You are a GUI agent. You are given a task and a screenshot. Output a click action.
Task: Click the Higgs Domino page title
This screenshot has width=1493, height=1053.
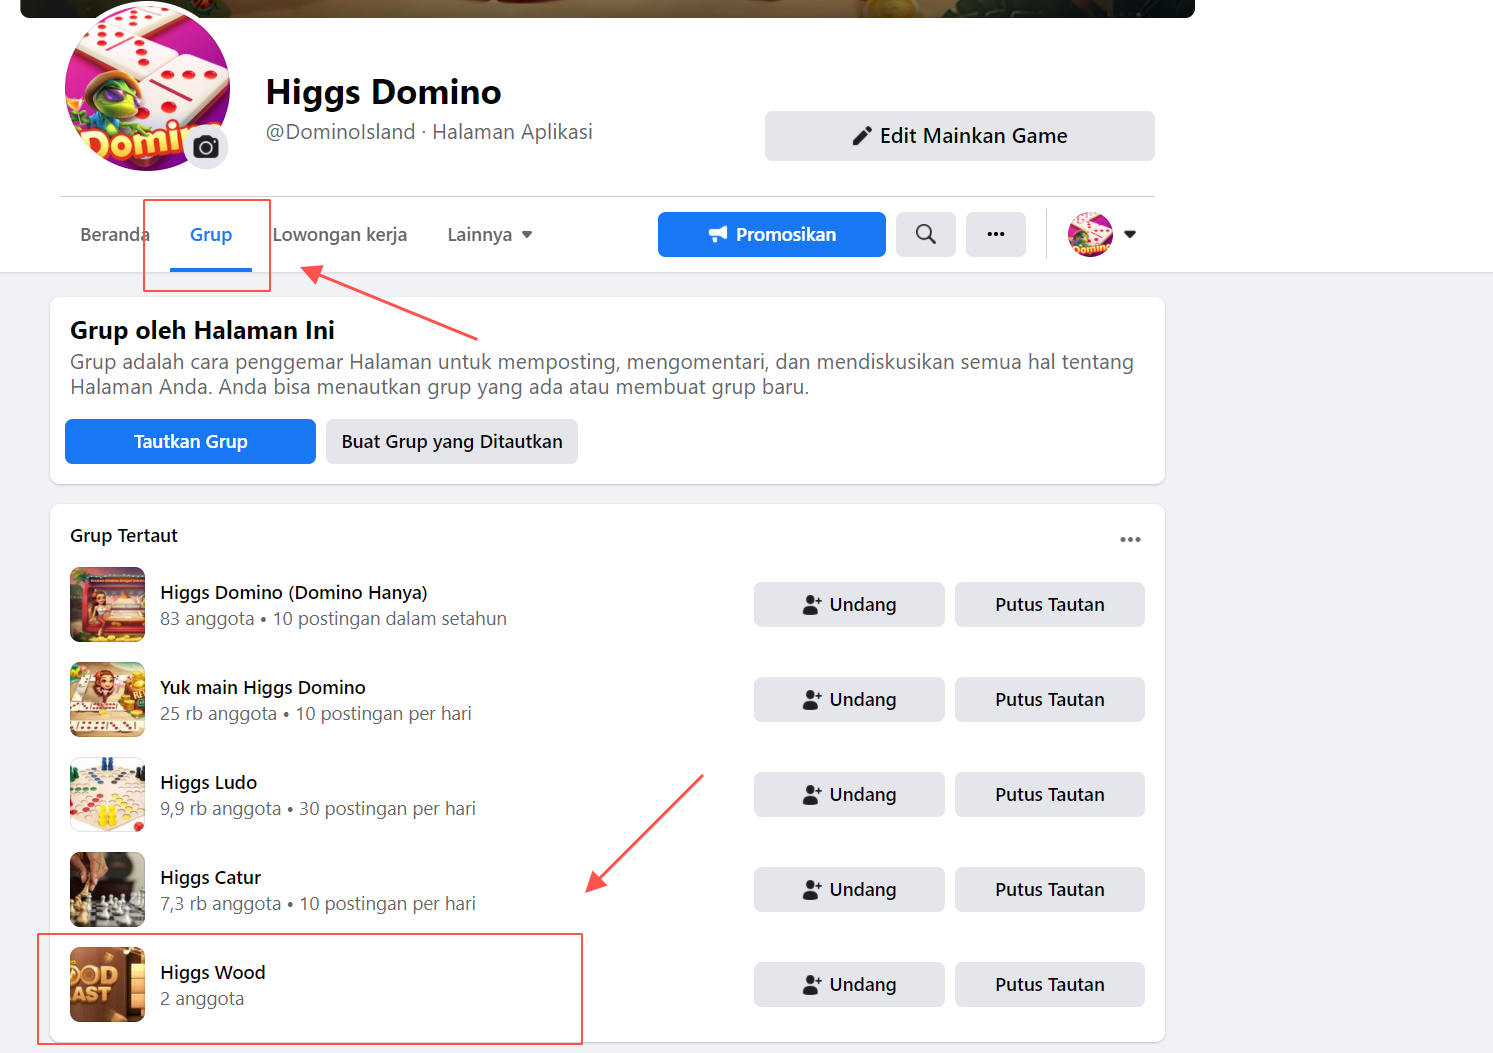coord(384,92)
